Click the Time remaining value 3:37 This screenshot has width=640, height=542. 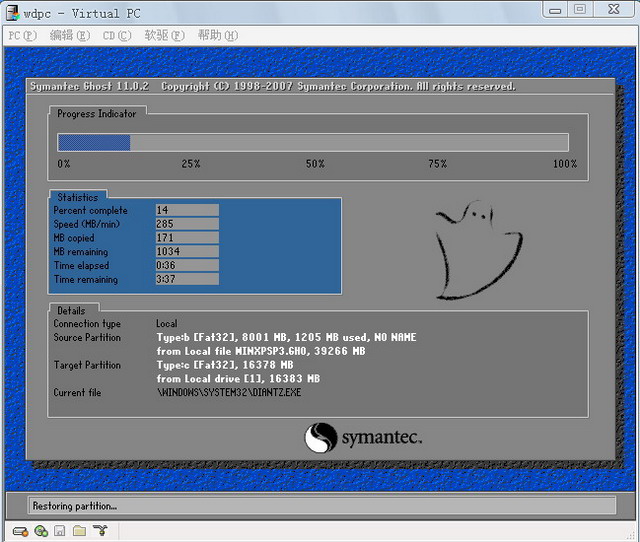point(187,279)
